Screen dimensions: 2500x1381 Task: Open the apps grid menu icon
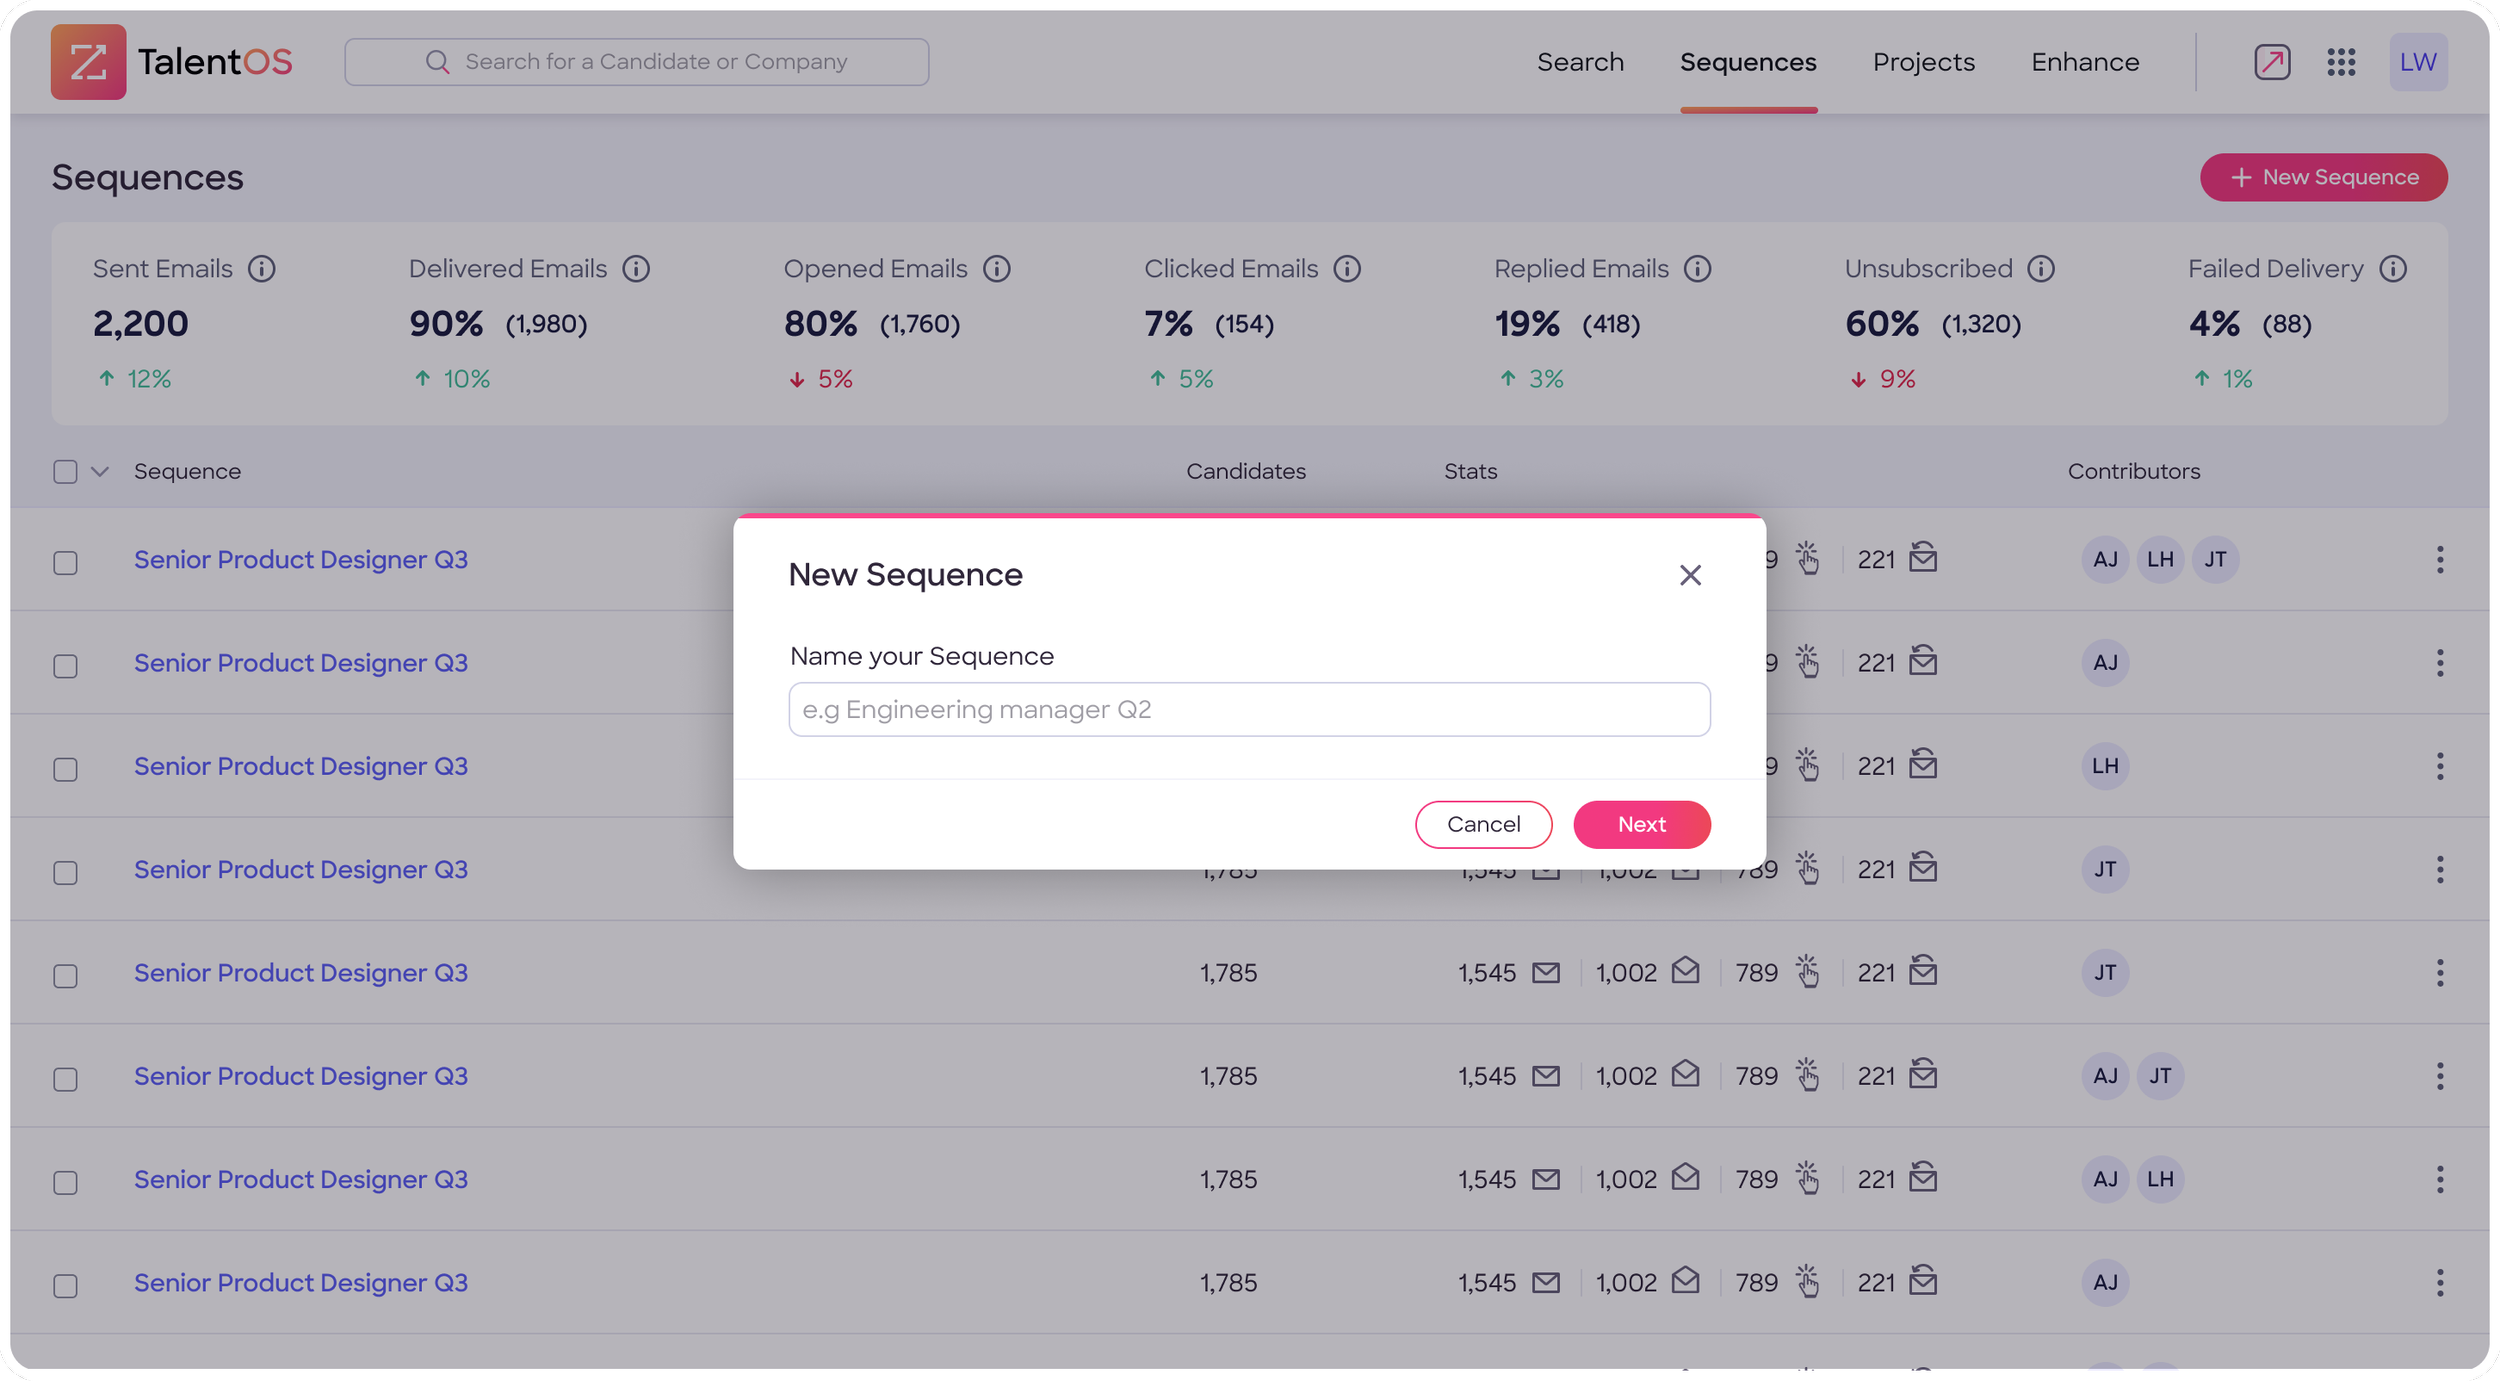tap(2341, 62)
